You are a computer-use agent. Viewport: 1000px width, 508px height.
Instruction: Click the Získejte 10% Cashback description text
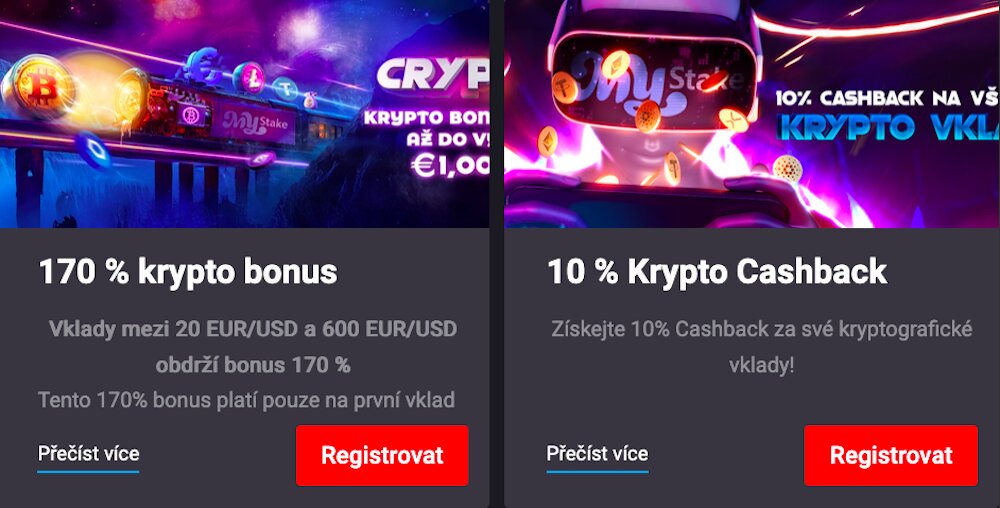coord(761,347)
